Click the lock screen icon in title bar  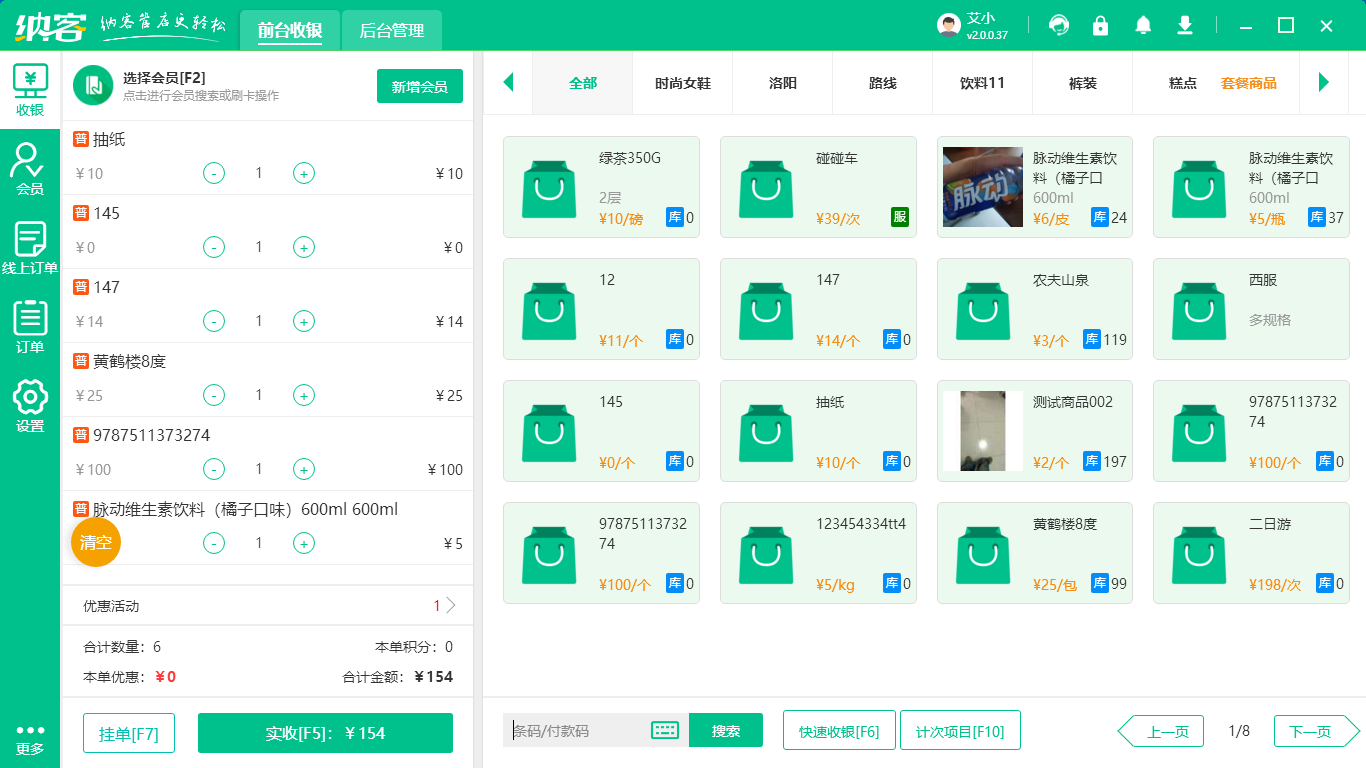(x=1100, y=24)
